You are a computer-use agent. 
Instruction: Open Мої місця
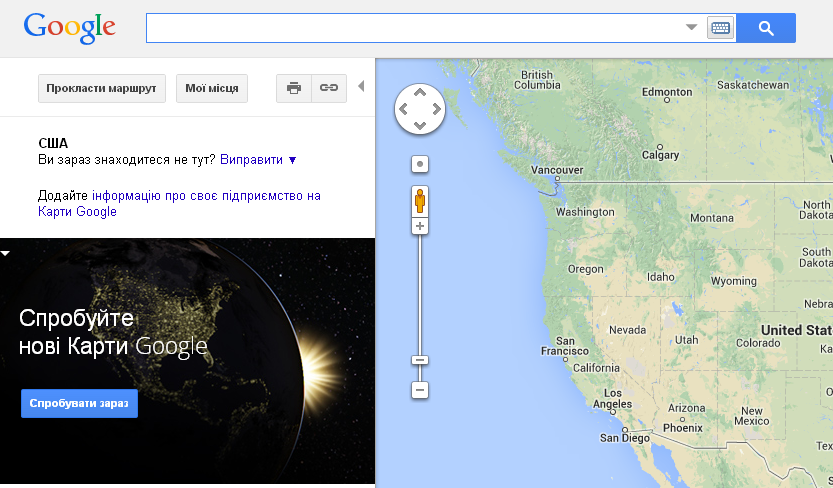pos(211,88)
